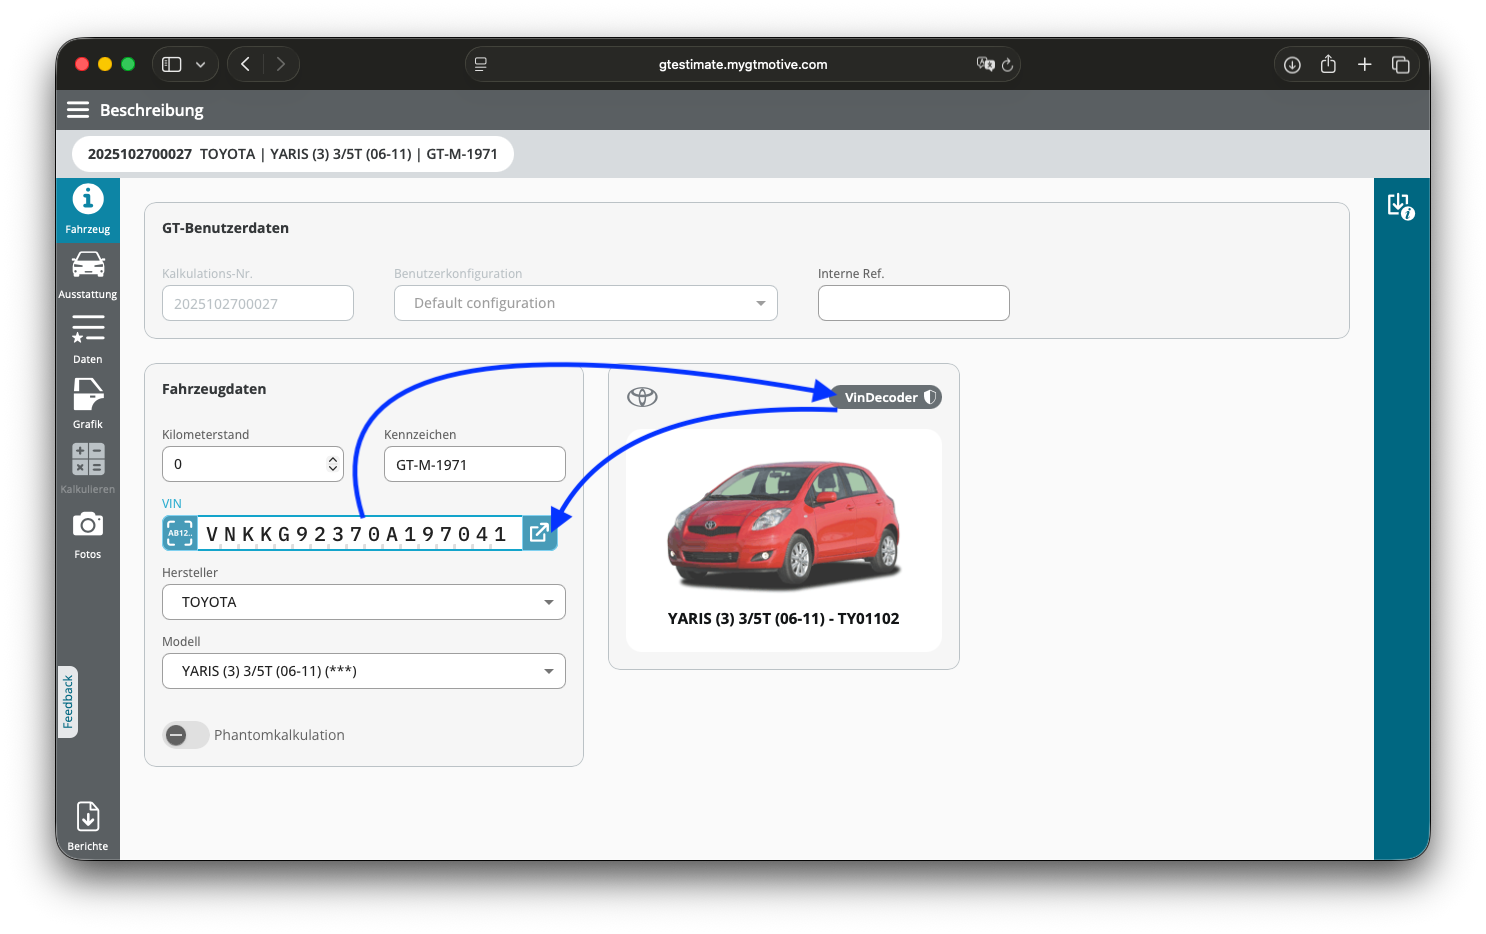Click the Fahrzeugdaten heading

pyautogui.click(x=214, y=389)
